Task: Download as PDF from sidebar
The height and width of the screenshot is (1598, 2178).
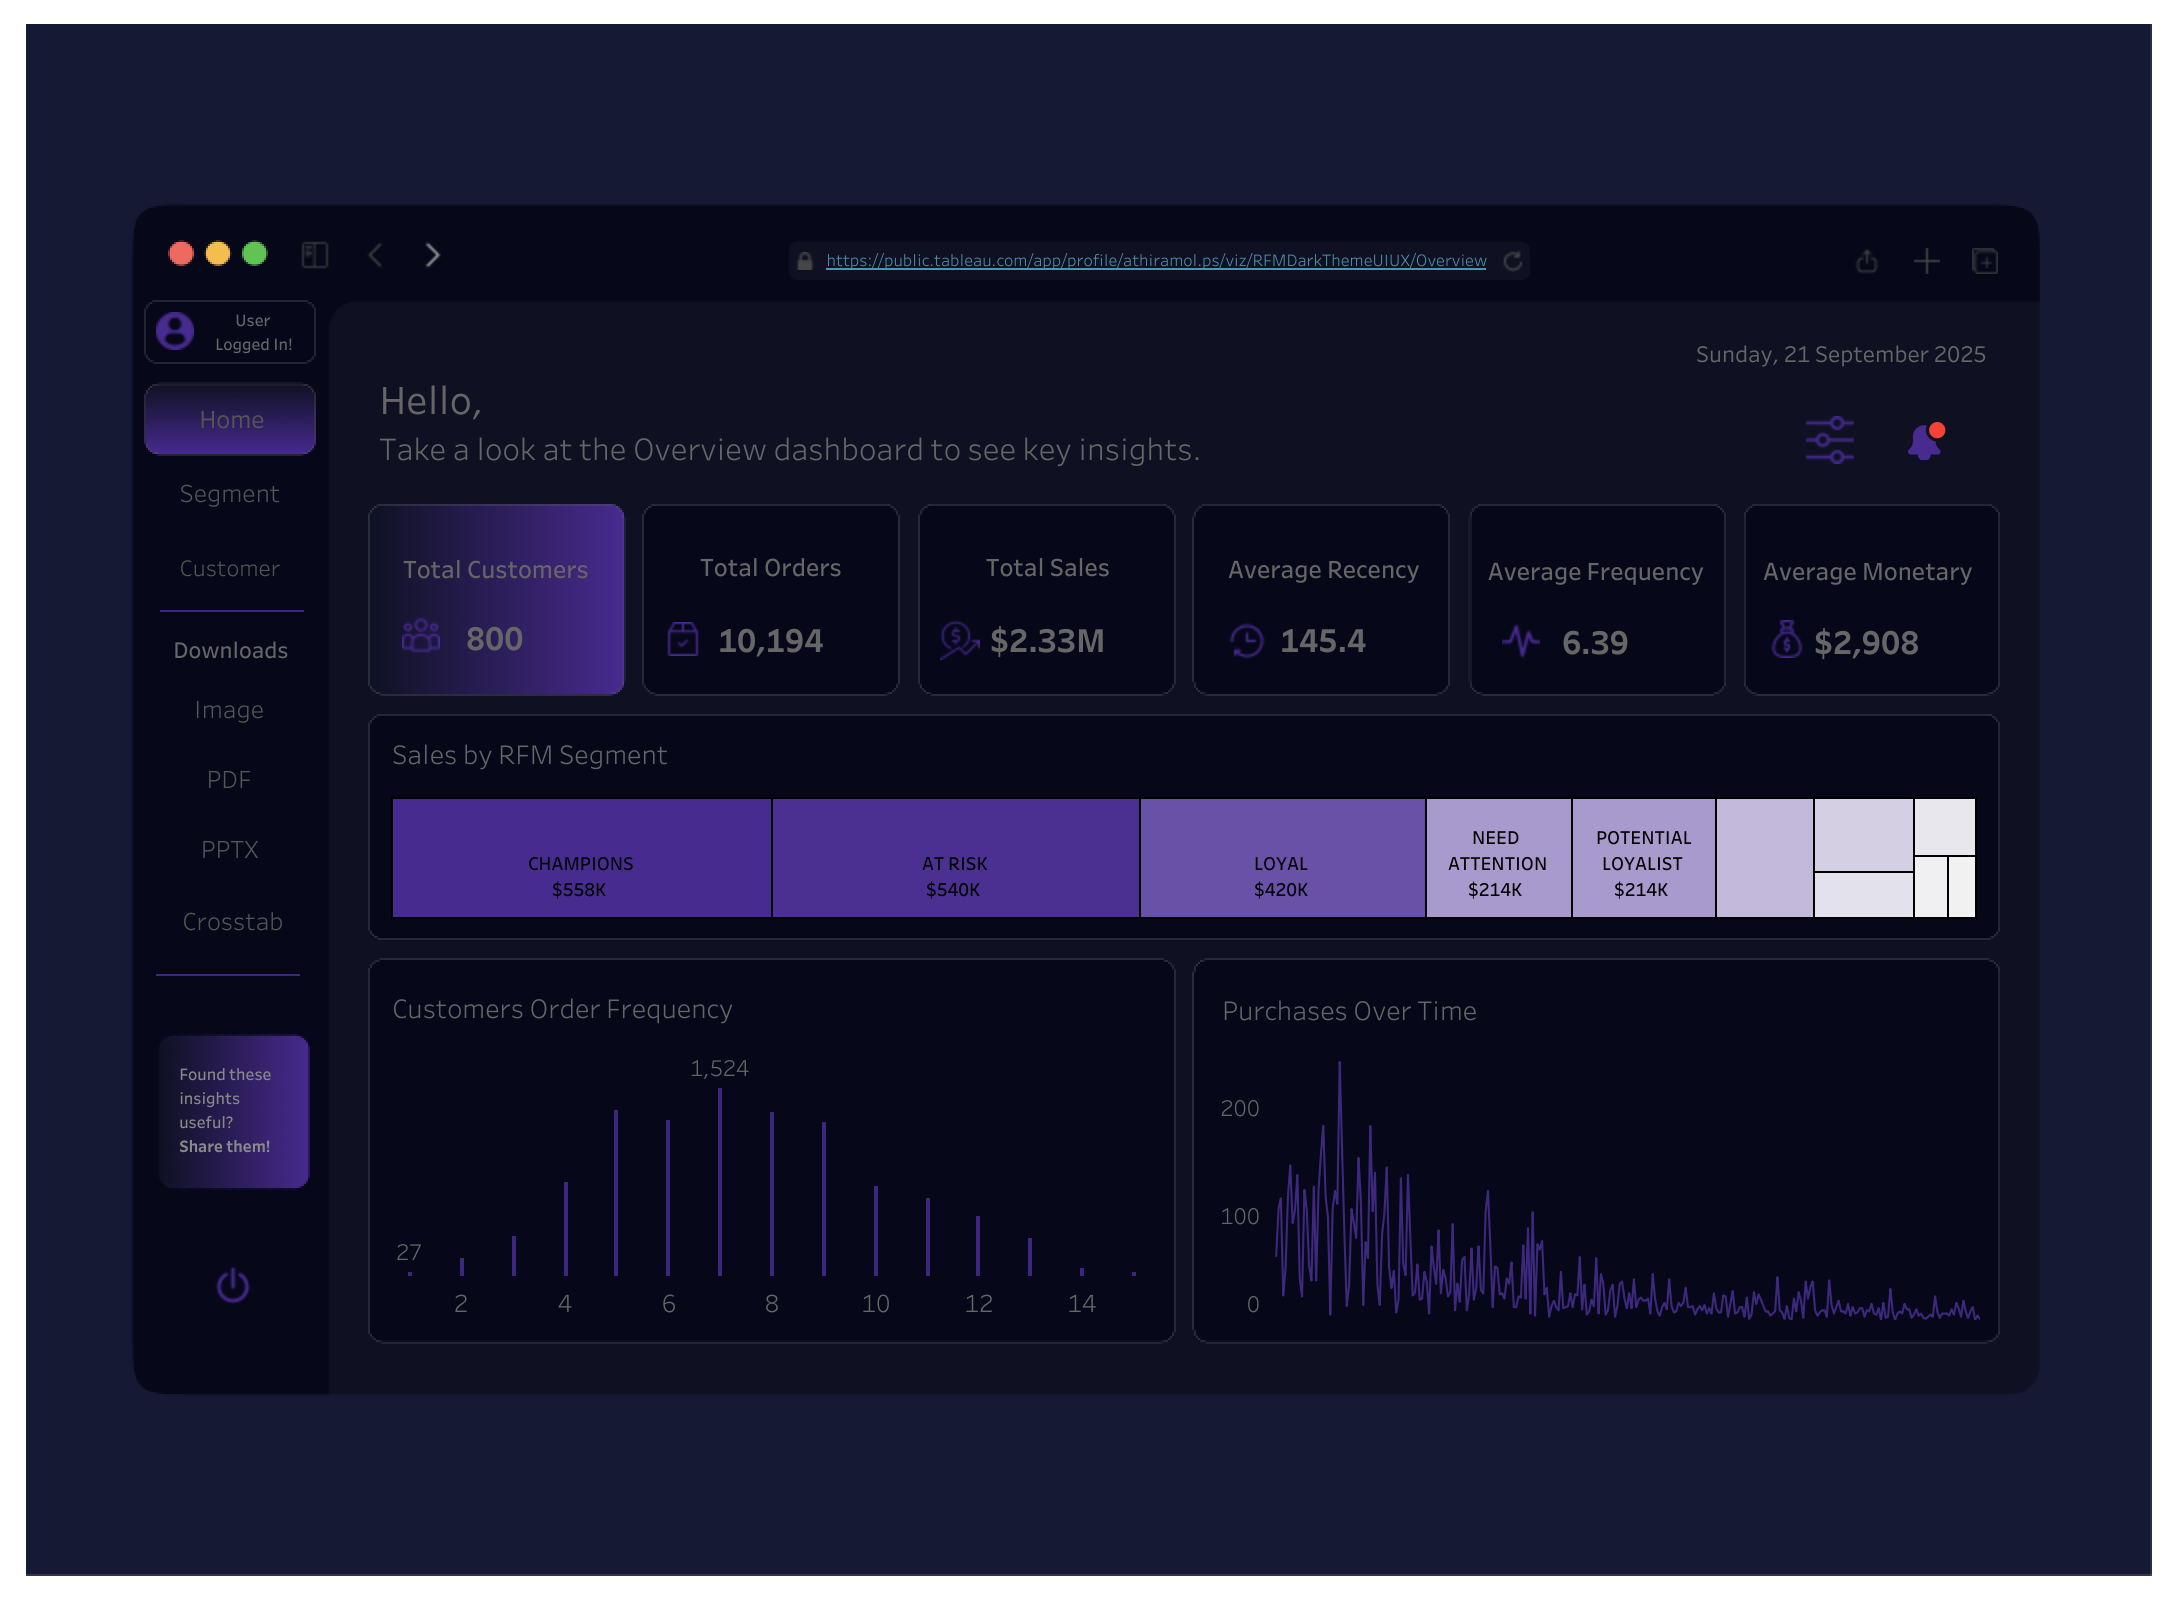Action: 229,779
